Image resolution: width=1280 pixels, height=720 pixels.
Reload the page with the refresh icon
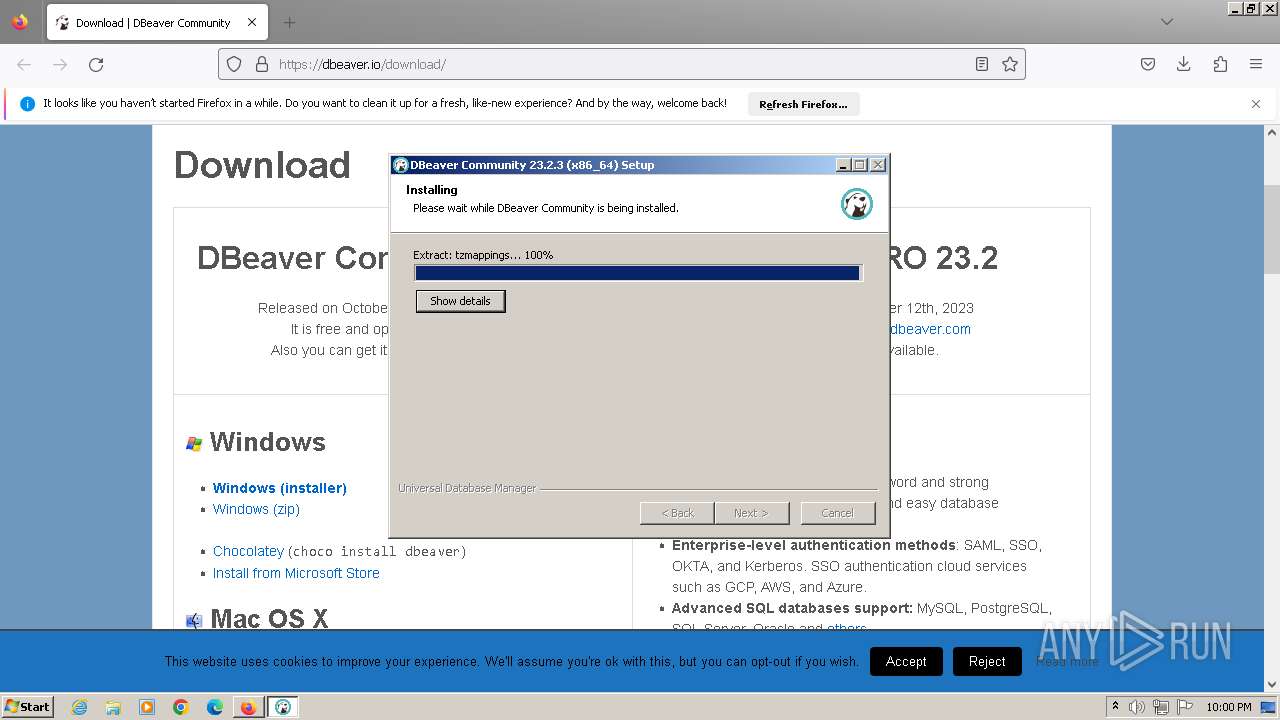96,64
